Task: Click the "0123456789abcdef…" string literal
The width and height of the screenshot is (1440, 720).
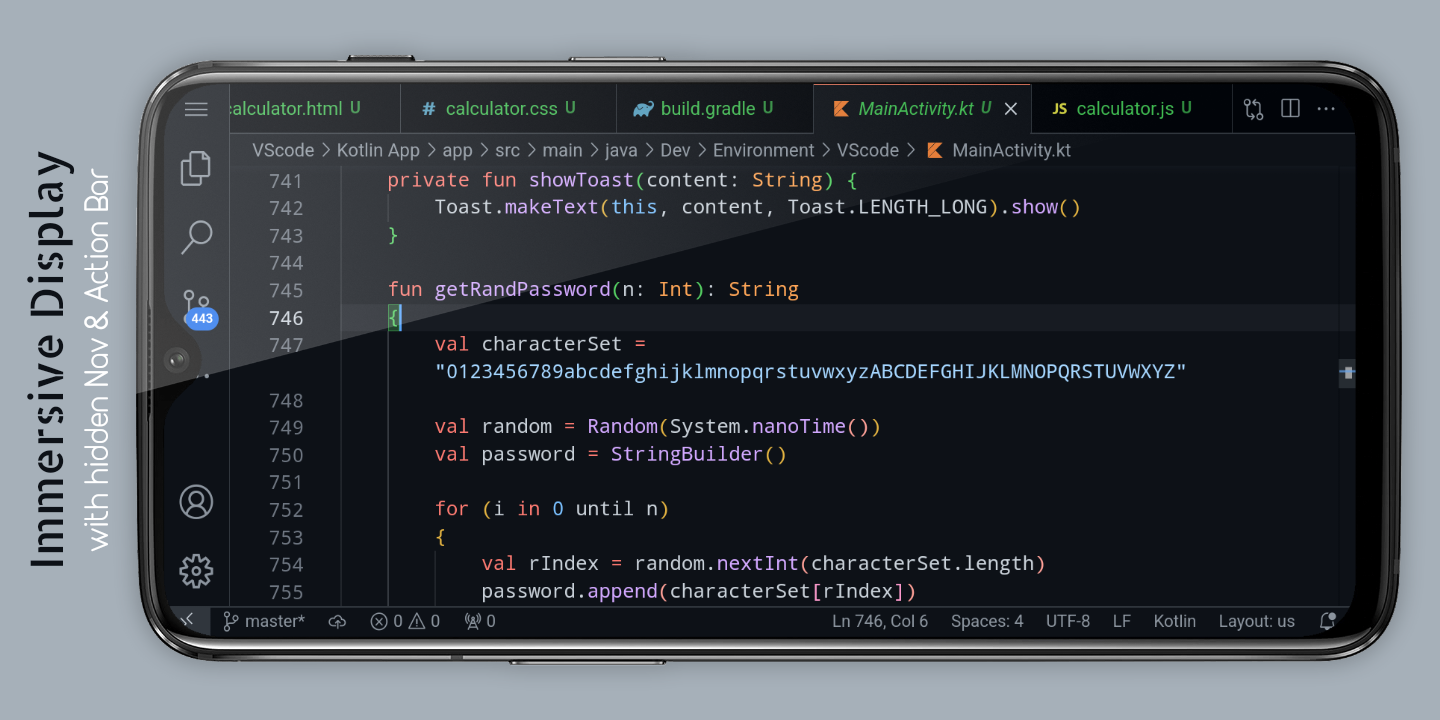Action: tap(811, 372)
